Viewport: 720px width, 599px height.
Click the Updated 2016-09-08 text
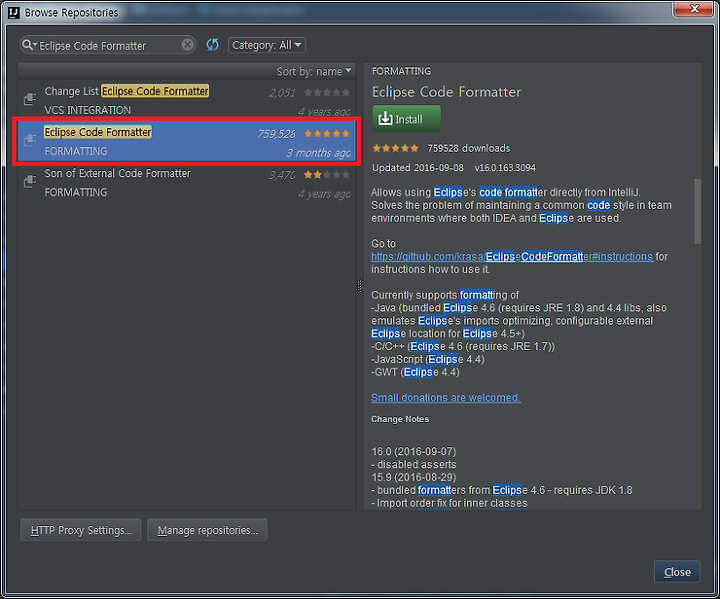418,168
